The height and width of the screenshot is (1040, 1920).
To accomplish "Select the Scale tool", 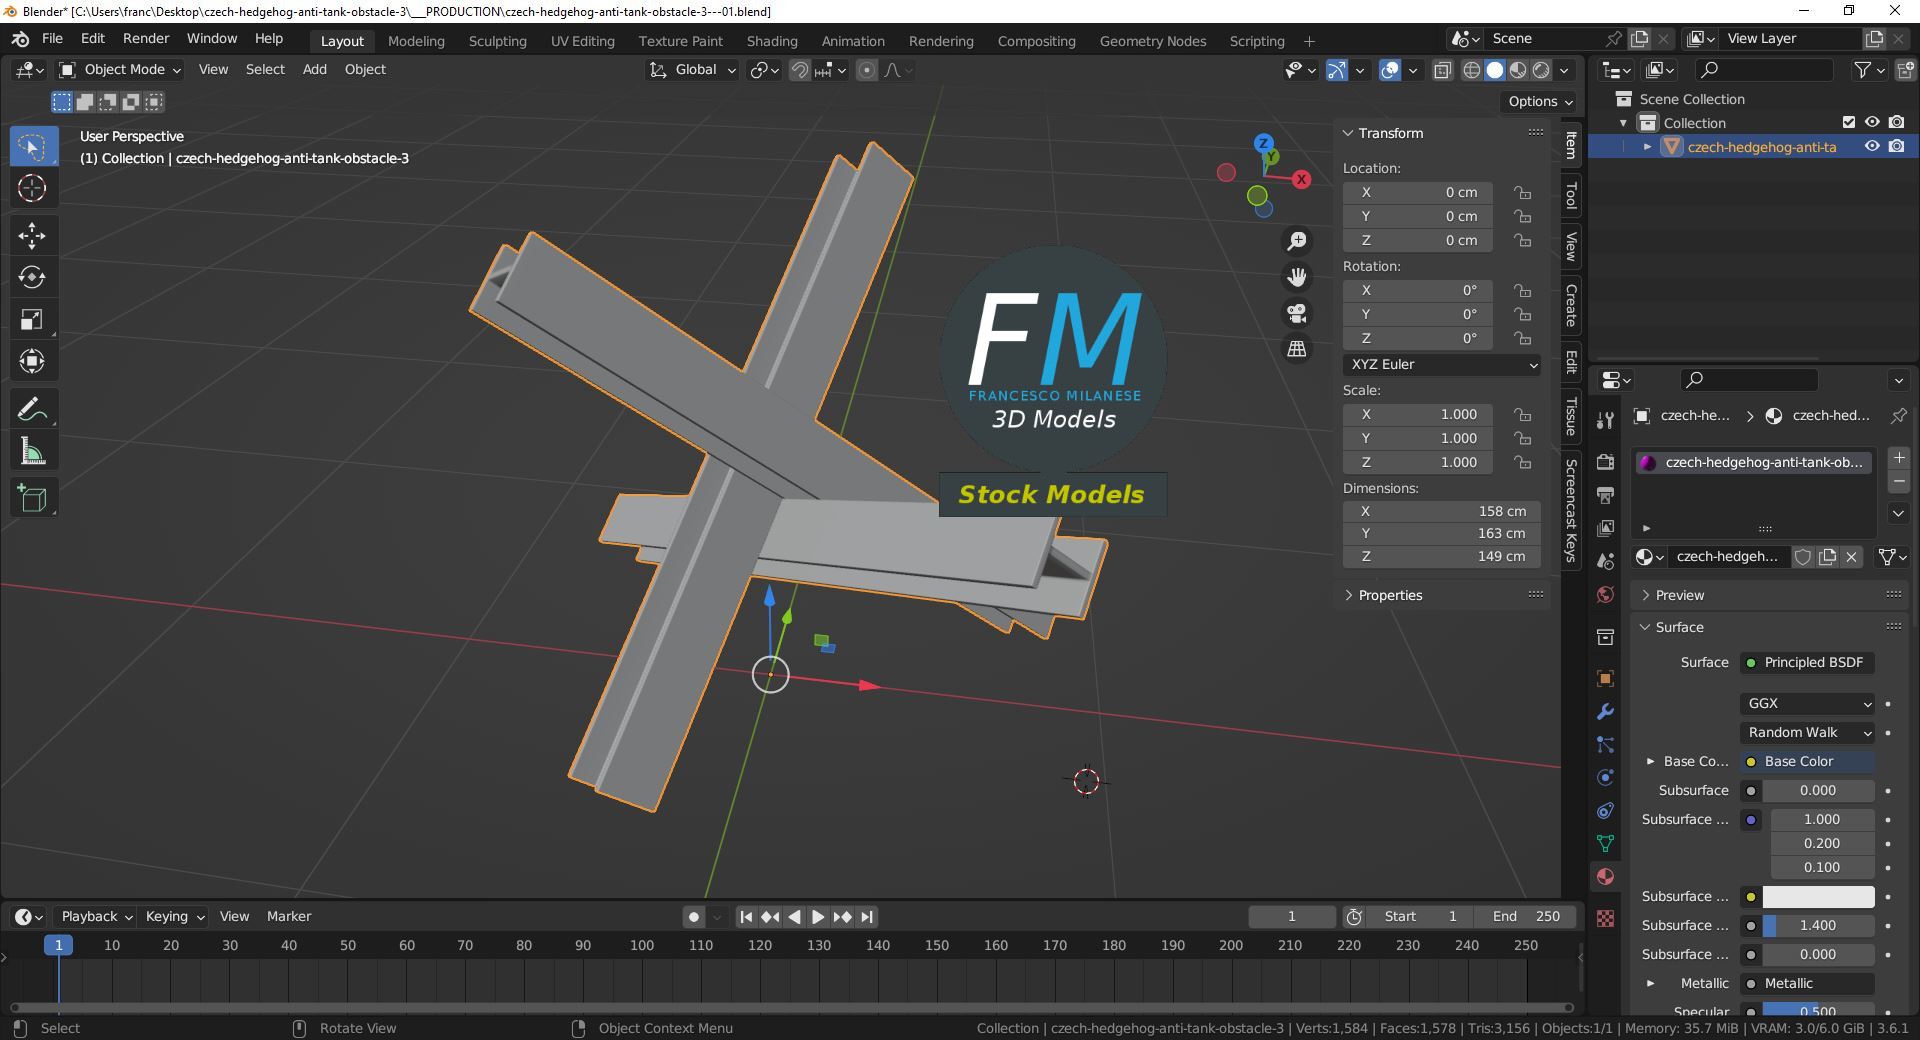I will pos(32,319).
